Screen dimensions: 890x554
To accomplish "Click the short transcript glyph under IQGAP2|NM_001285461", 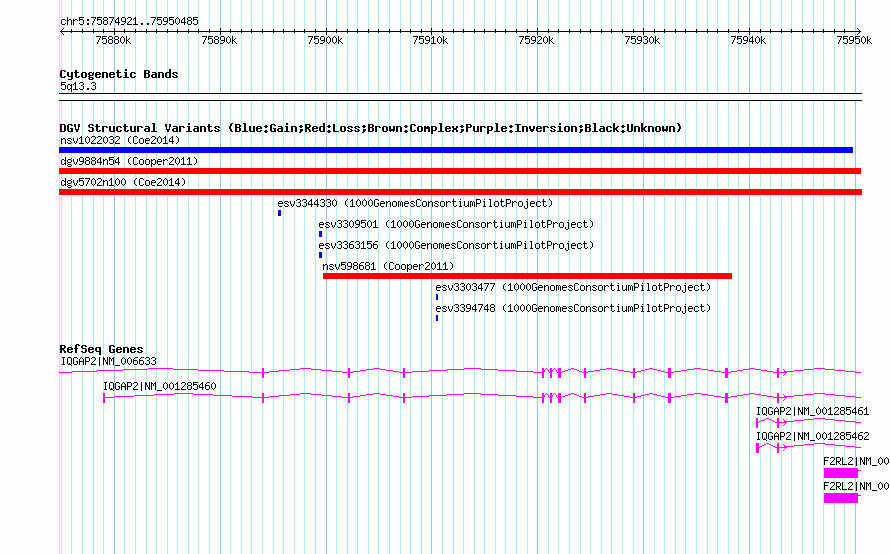I will click(808, 422).
